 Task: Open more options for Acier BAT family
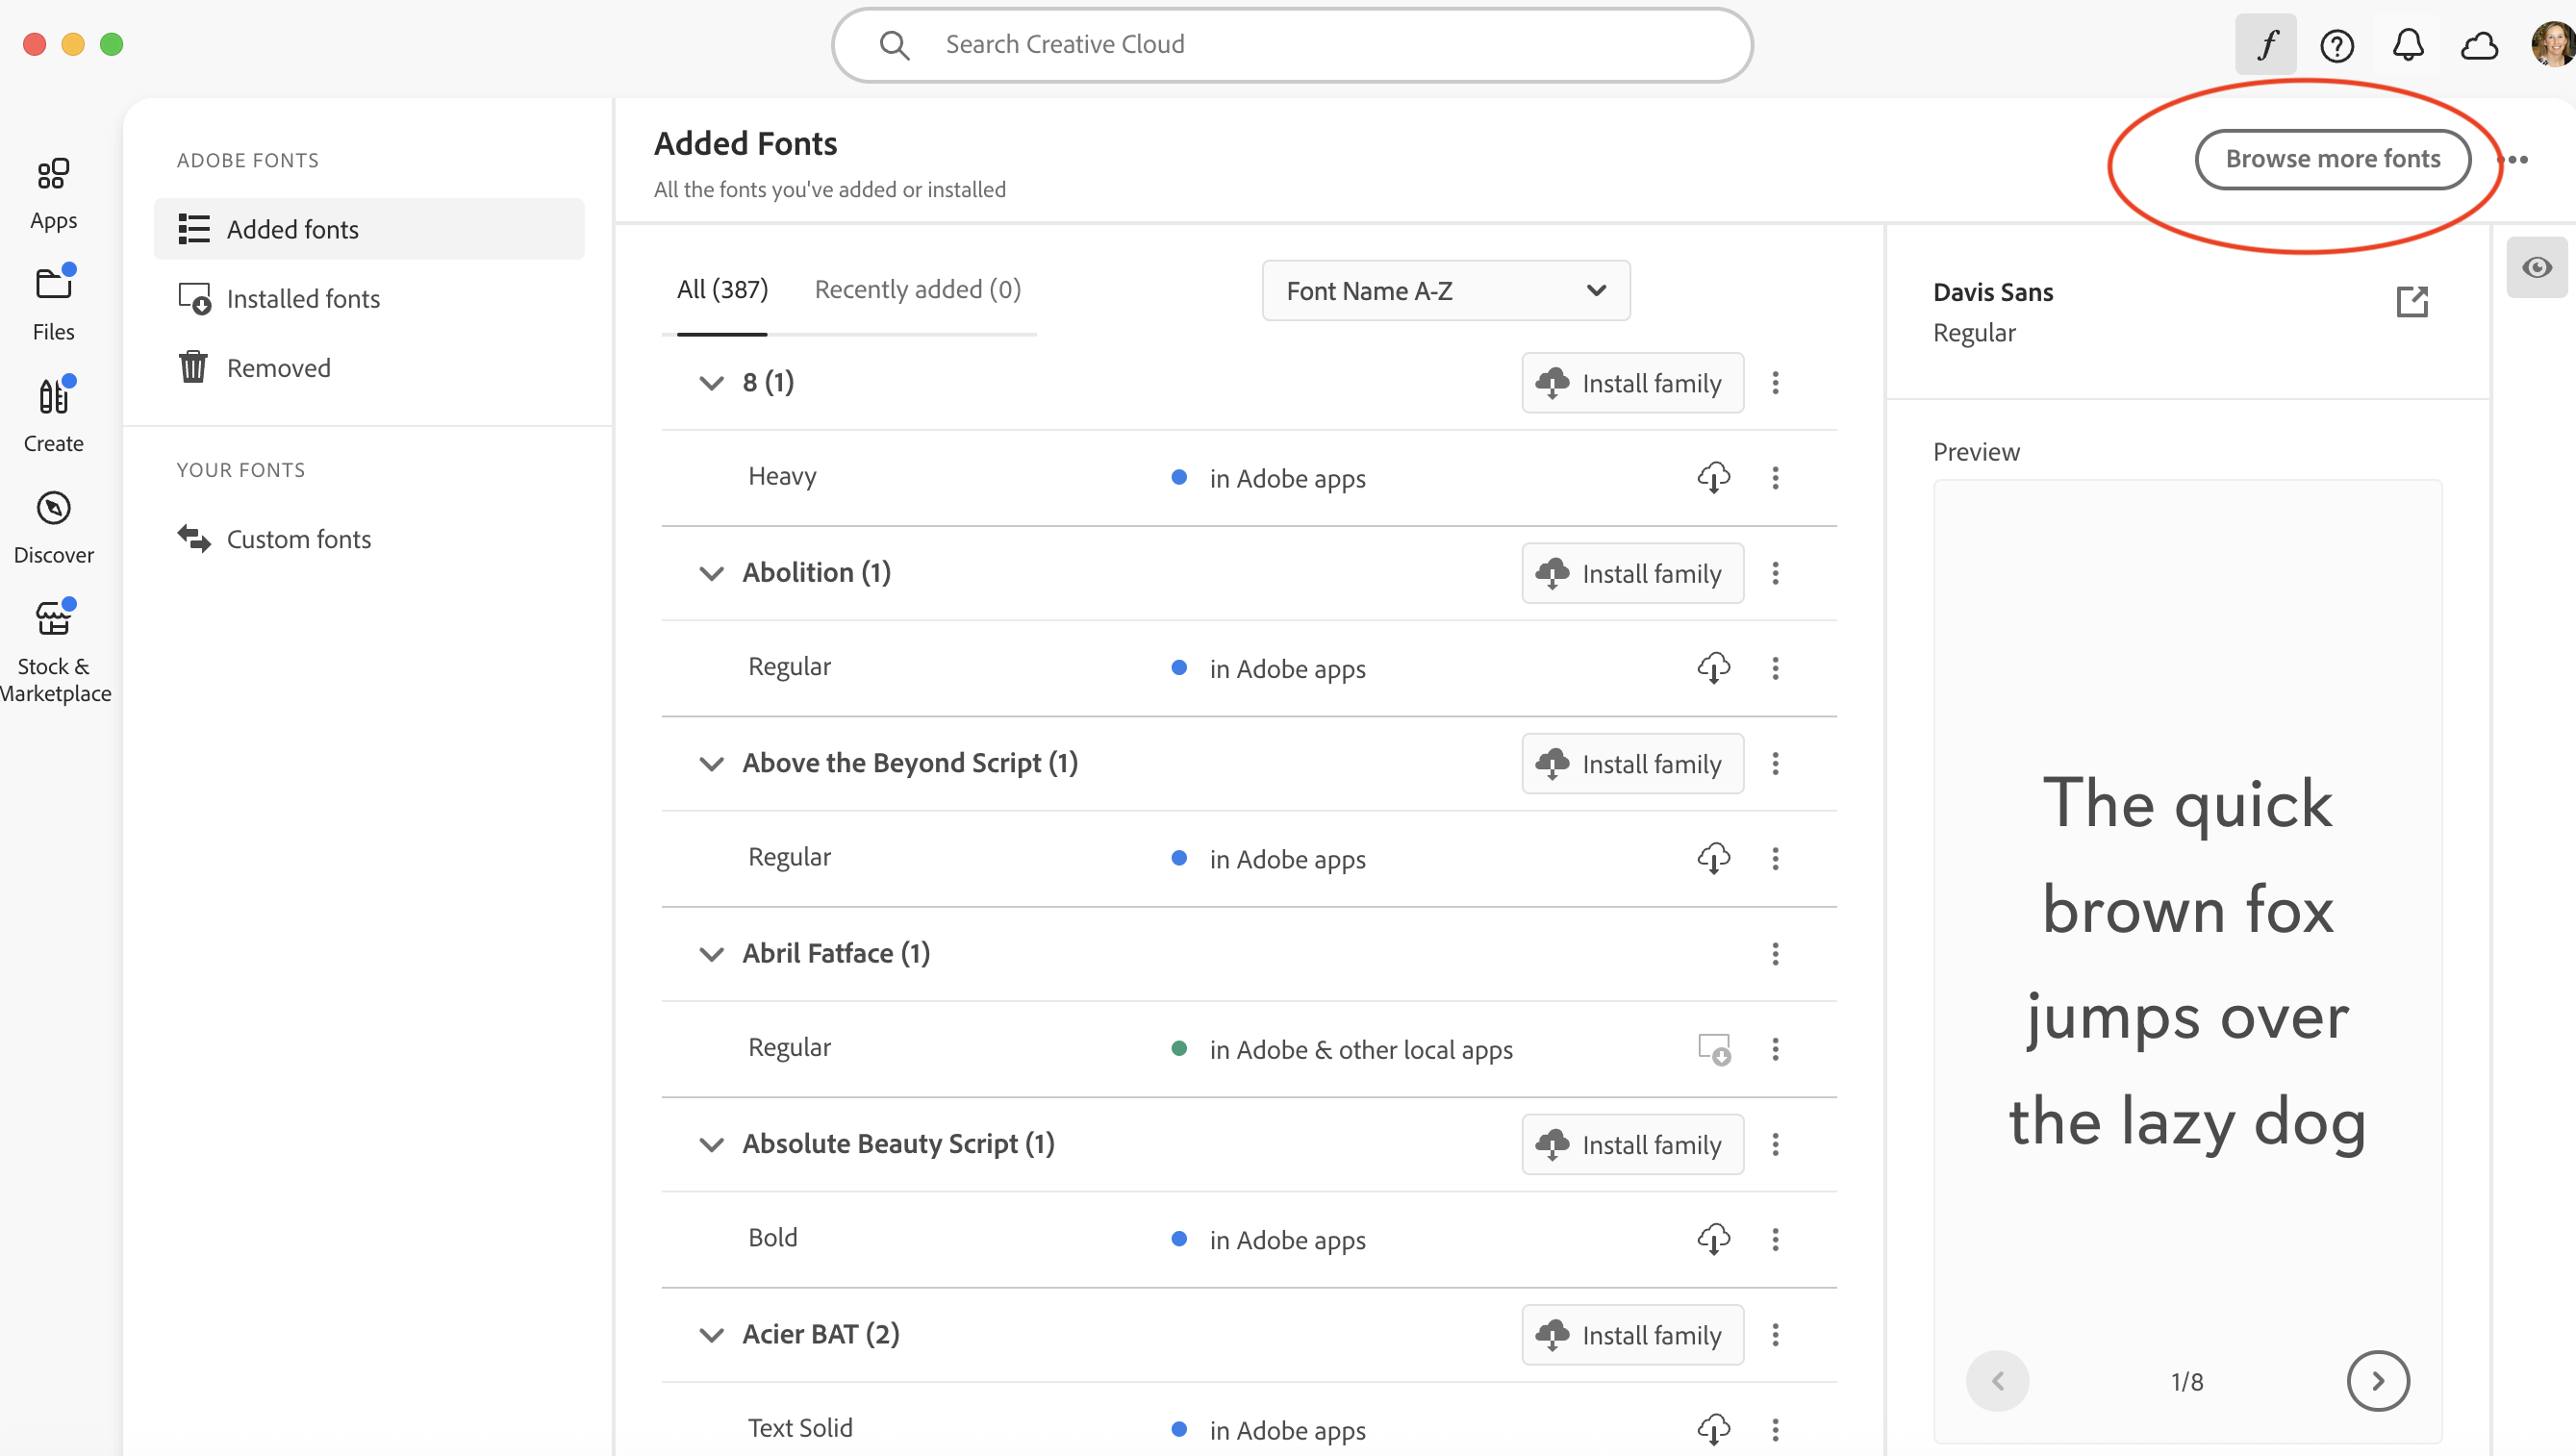point(1775,1335)
